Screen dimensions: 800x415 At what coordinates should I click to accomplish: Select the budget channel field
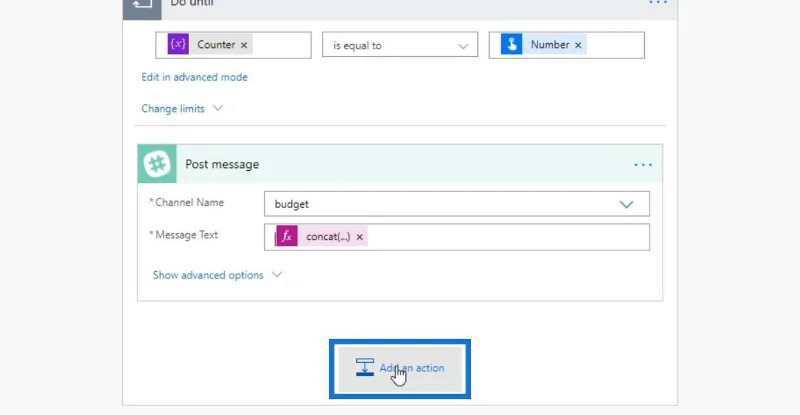pyautogui.click(x=457, y=204)
